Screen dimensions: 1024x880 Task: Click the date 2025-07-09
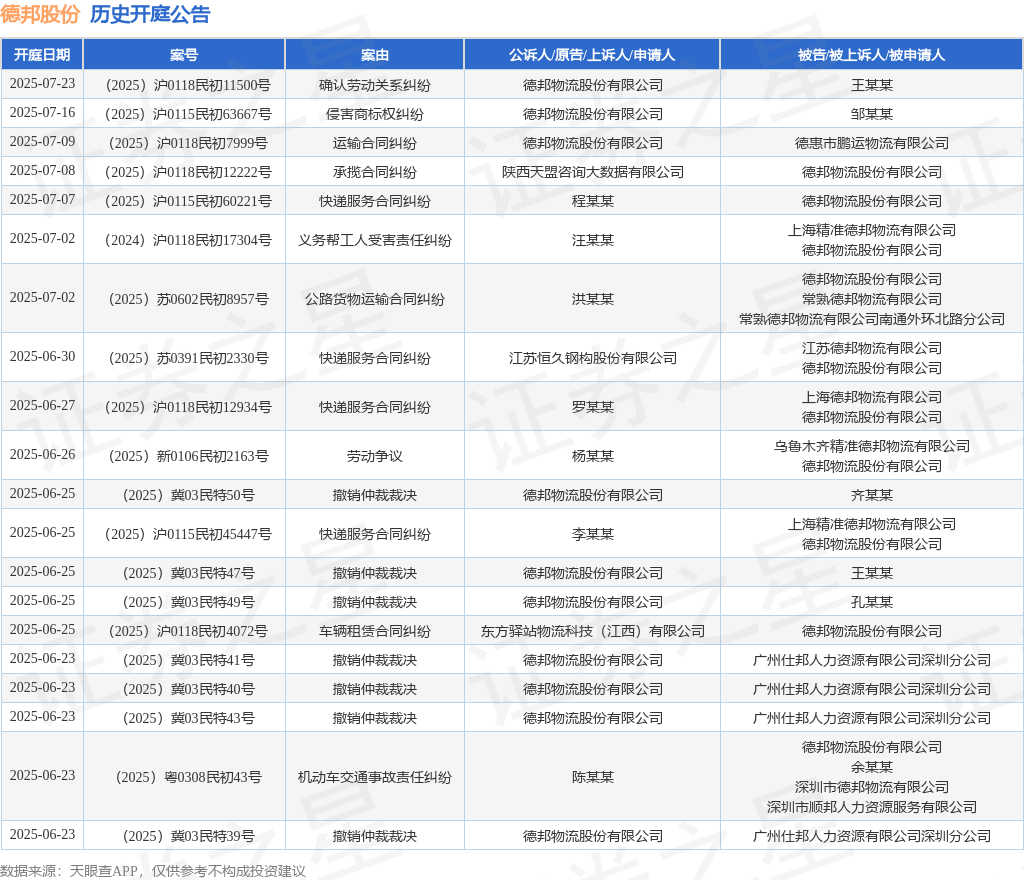tap(42, 142)
